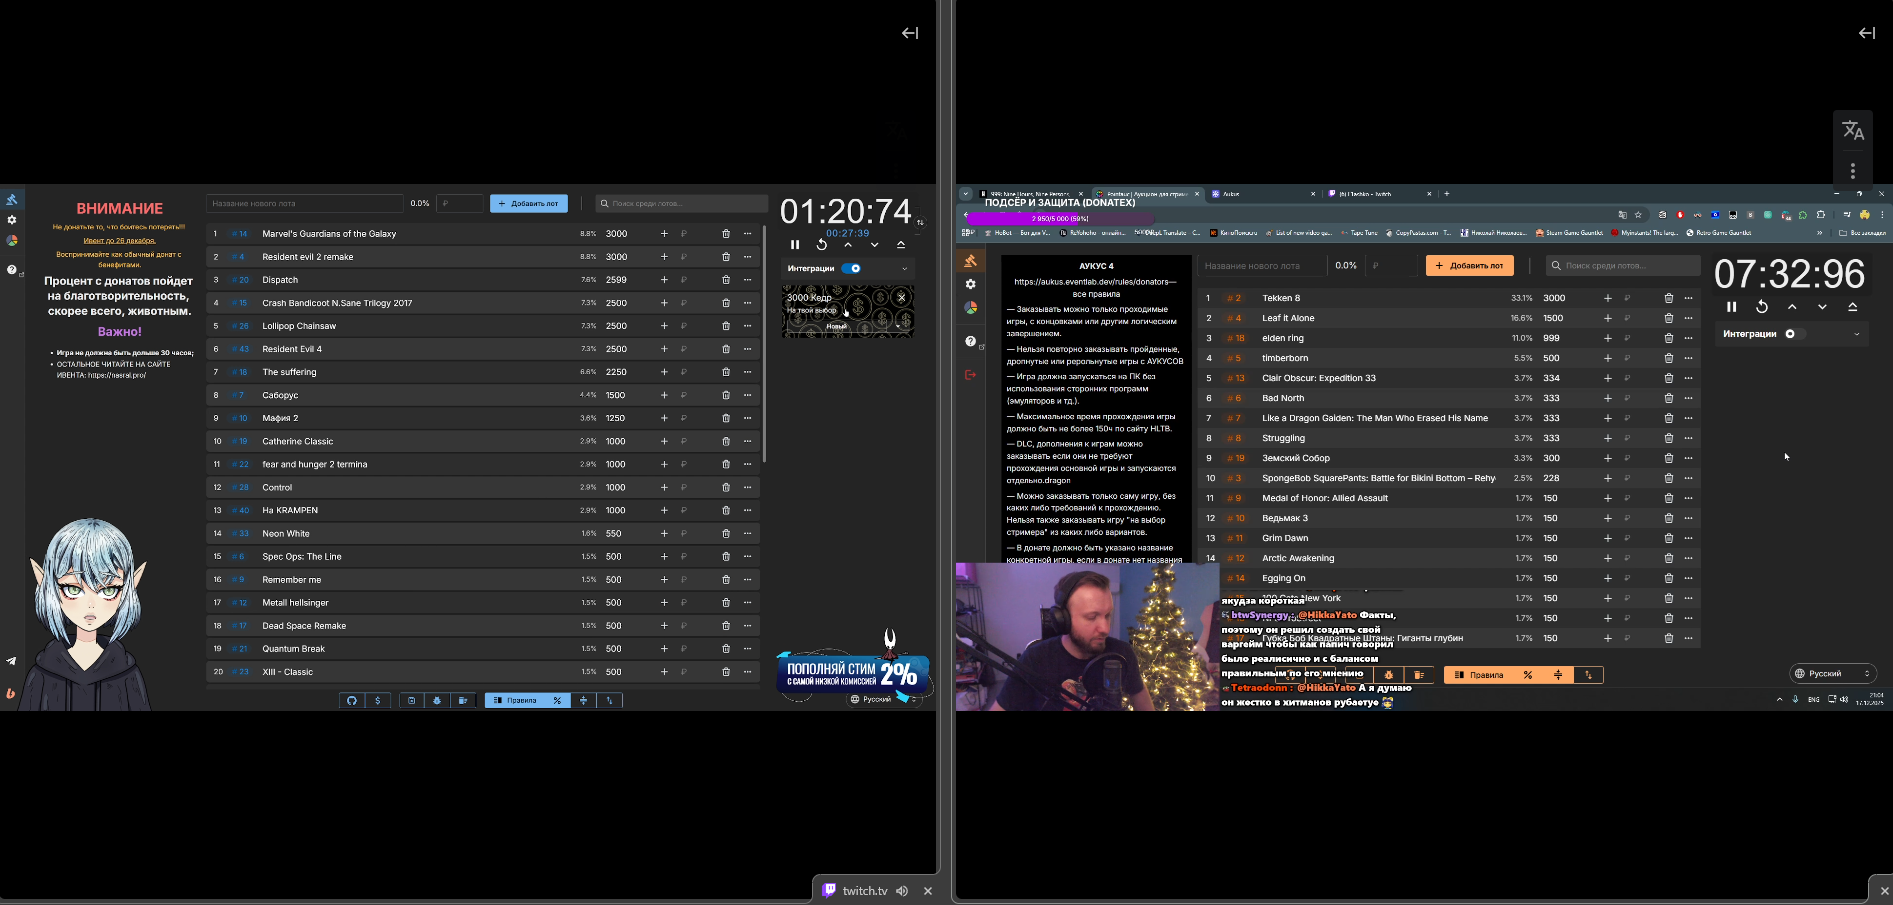
Task: Open settings gear in right auction sidebar
Action: click(x=970, y=284)
